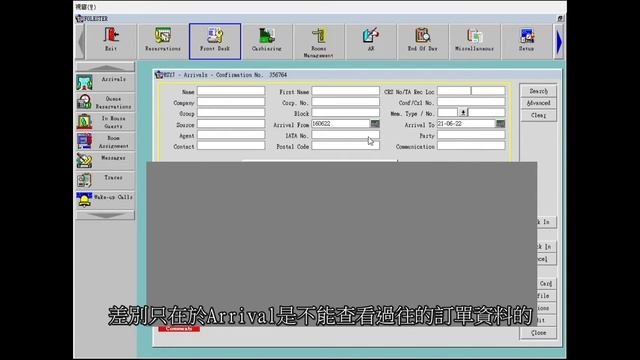This screenshot has width=640, height=360.
Task: Click the Postal Code input field
Action: 345,146
